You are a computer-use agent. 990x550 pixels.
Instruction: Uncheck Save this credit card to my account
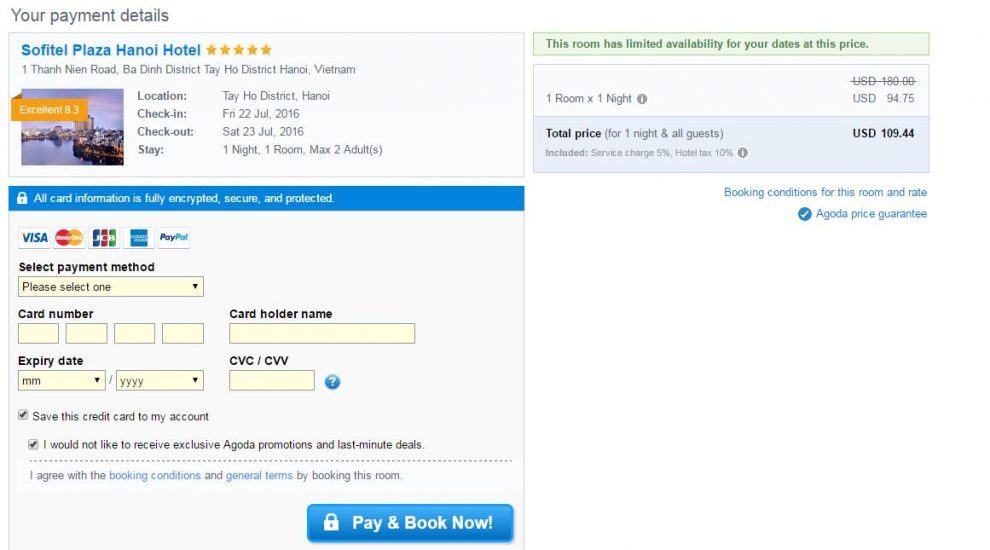[23, 415]
